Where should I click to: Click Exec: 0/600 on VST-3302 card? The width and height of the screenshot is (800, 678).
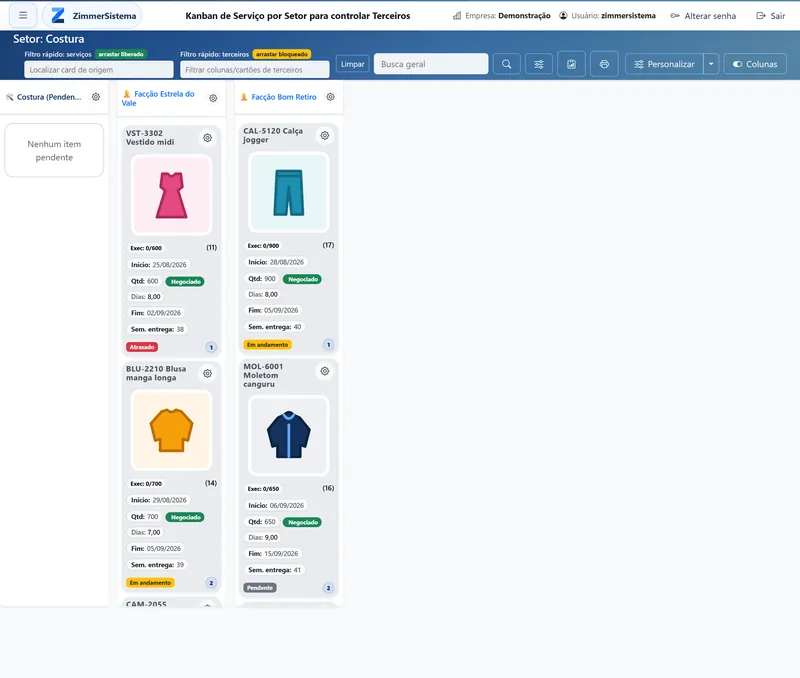146,248
